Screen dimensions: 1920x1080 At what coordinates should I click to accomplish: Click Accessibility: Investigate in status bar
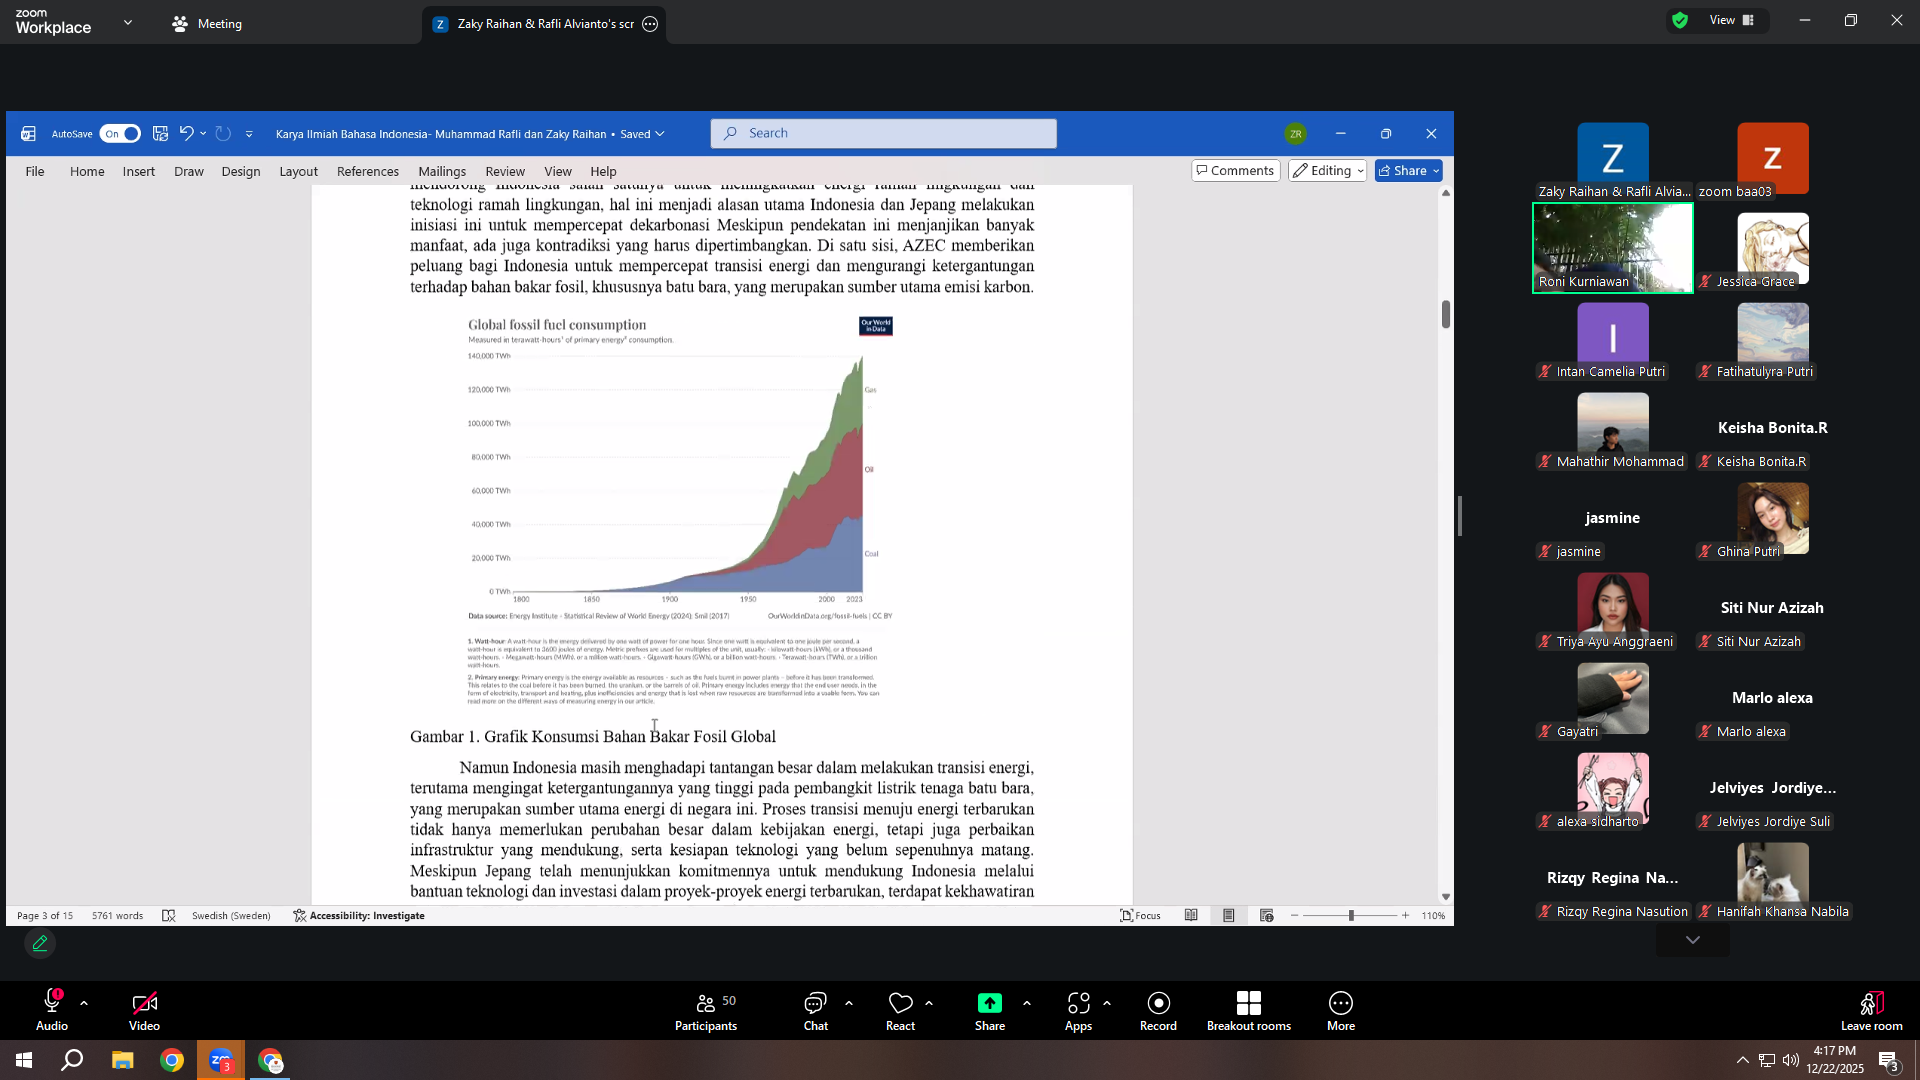point(359,916)
